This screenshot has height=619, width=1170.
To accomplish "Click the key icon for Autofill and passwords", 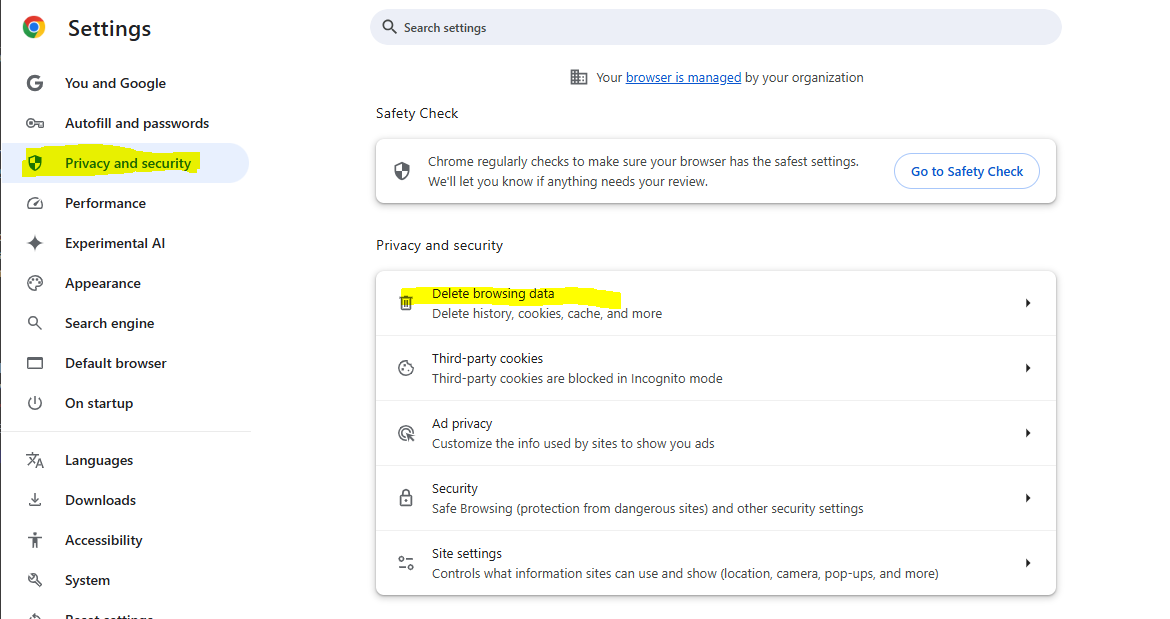I will tap(35, 123).
